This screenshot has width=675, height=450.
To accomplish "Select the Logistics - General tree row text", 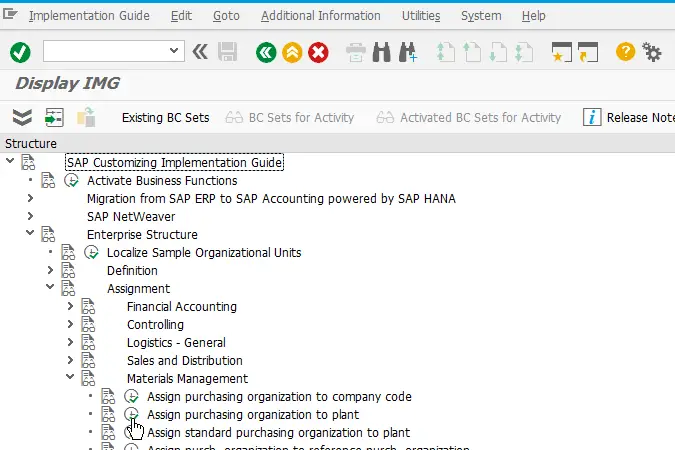I will point(176,343).
